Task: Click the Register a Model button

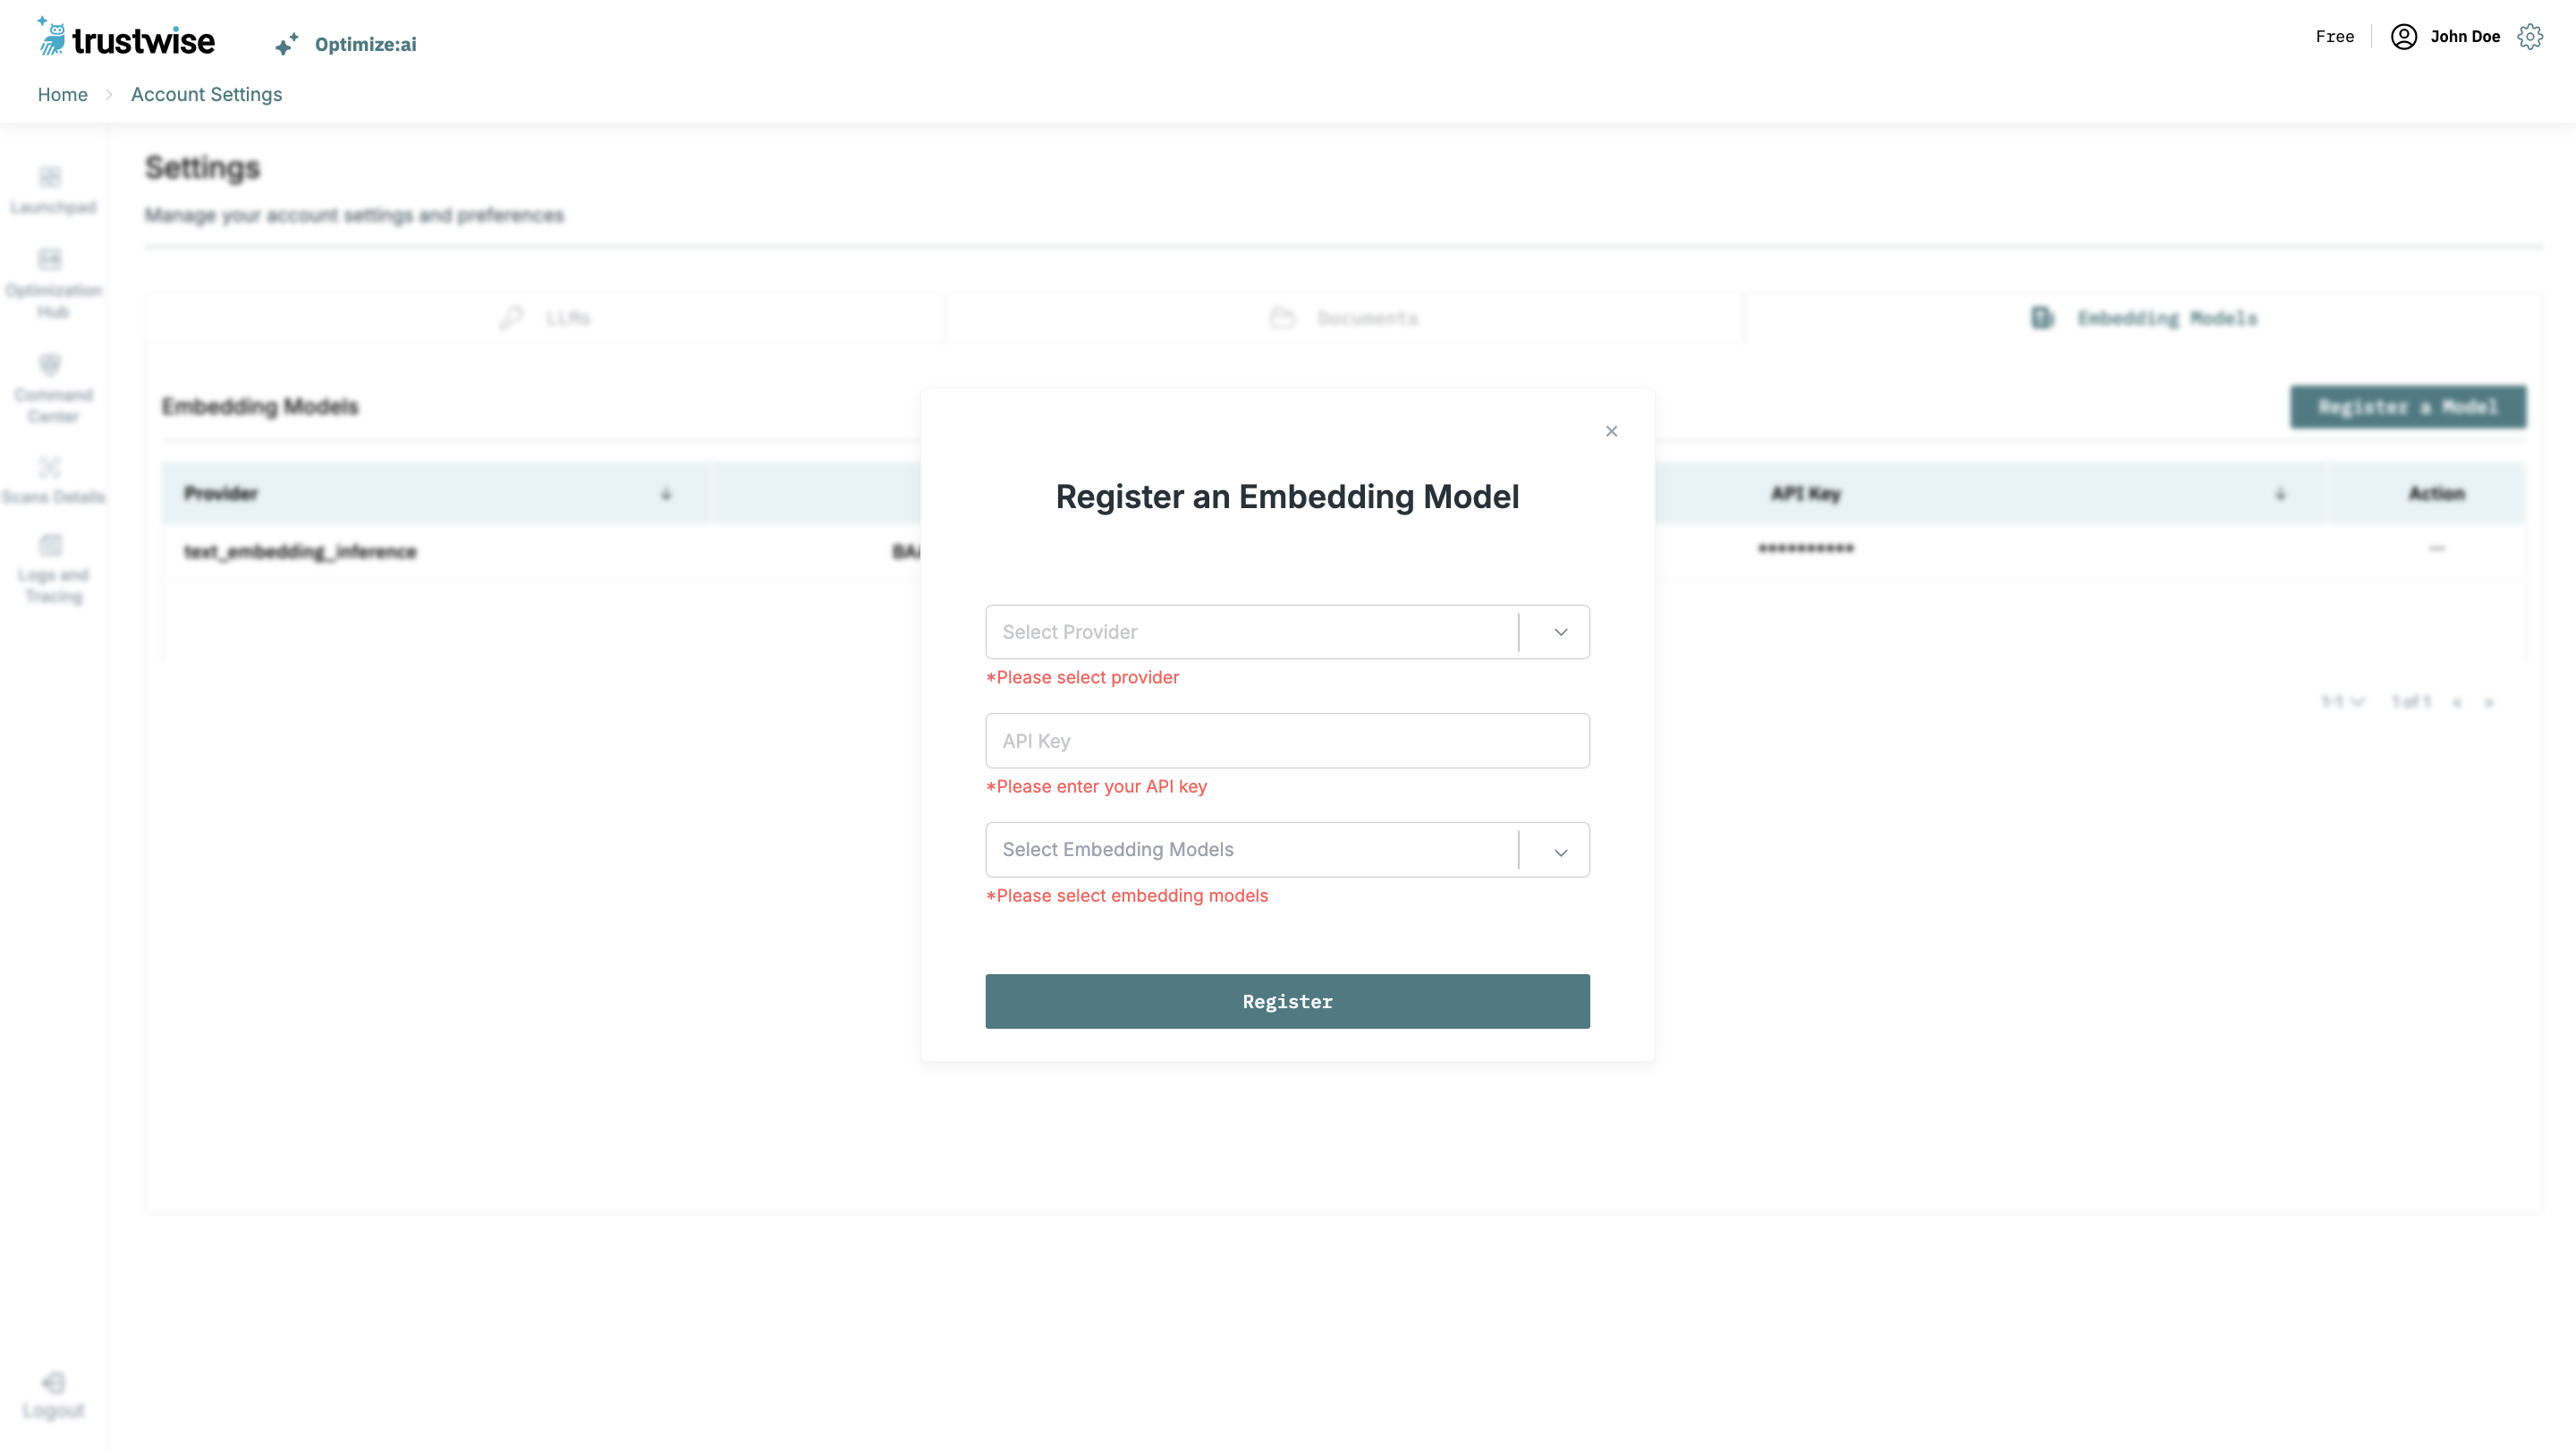Action: pyautogui.click(x=2408, y=407)
